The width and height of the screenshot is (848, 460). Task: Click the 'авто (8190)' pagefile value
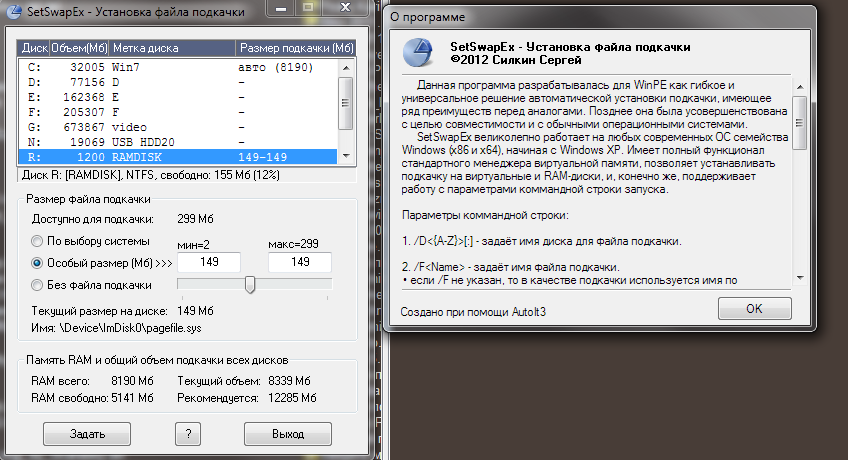tap(275, 68)
